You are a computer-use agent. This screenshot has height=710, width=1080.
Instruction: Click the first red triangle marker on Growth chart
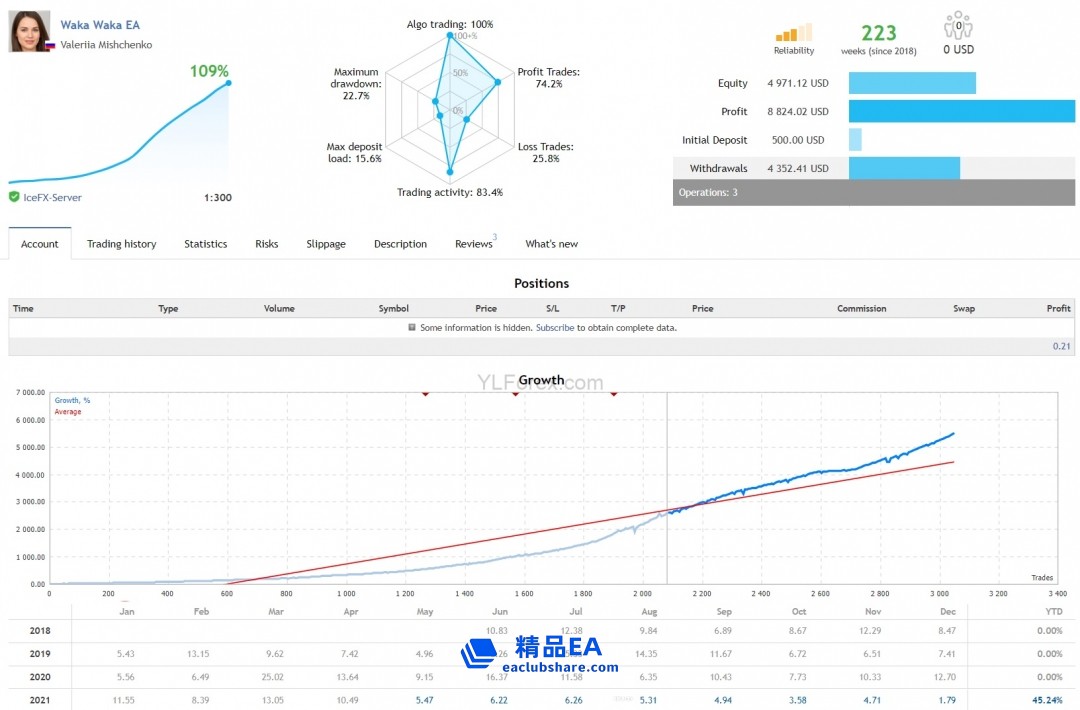(x=425, y=394)
